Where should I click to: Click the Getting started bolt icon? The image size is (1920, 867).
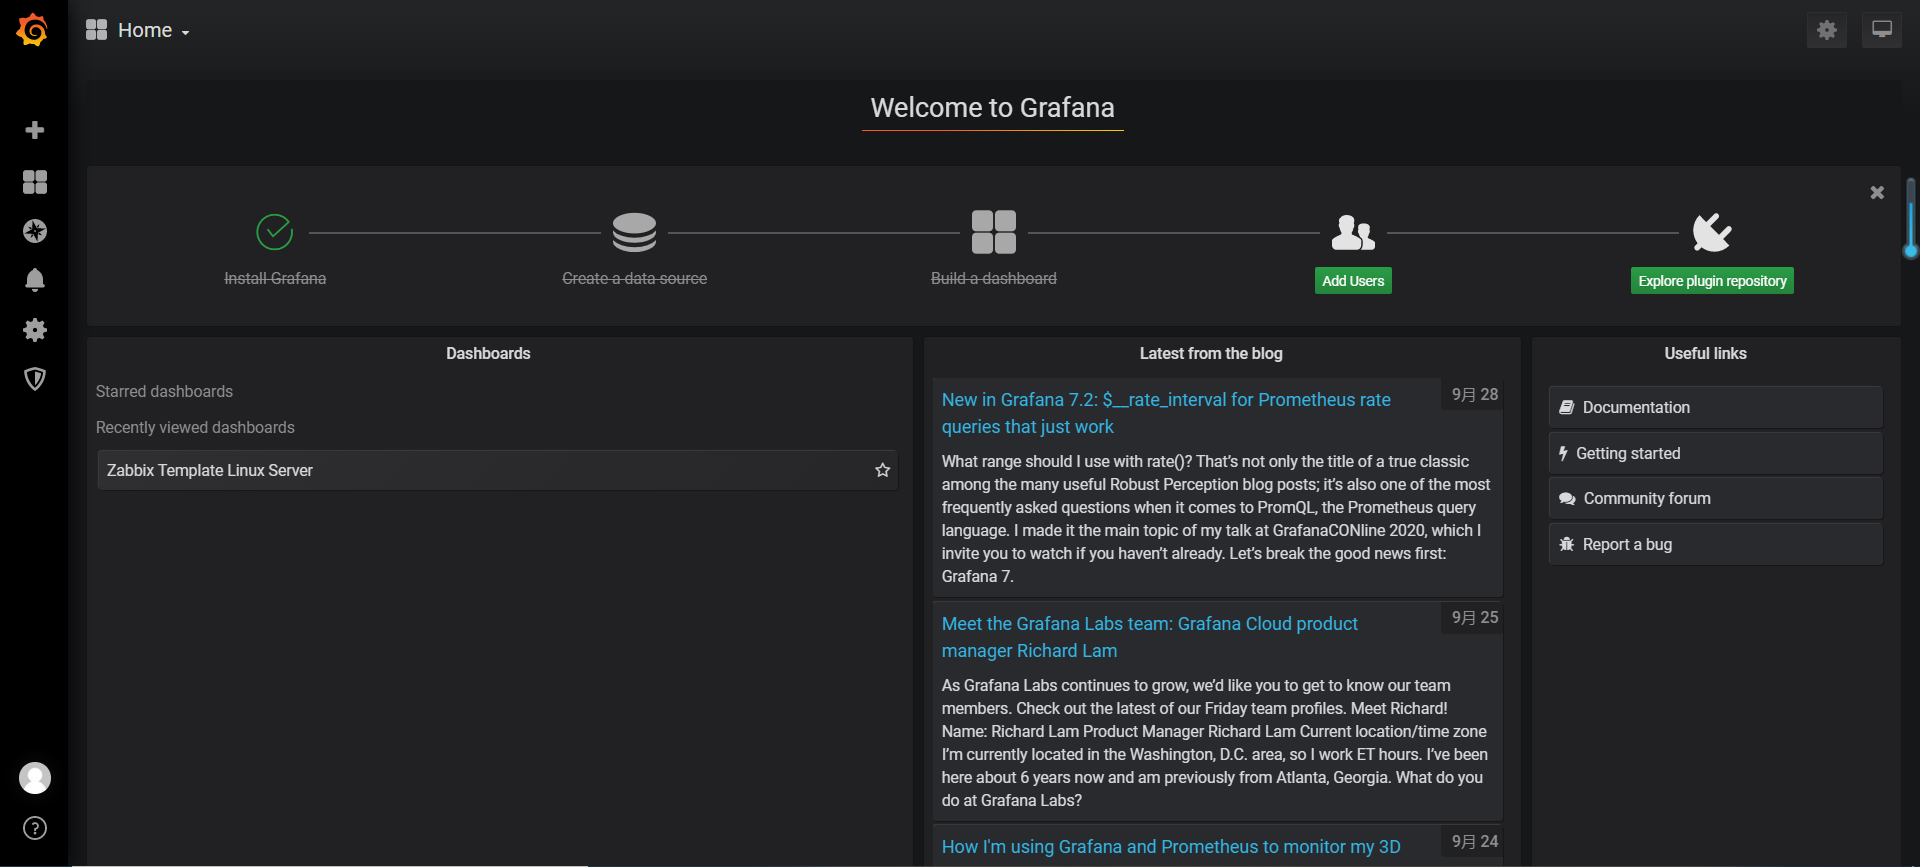1563,453
